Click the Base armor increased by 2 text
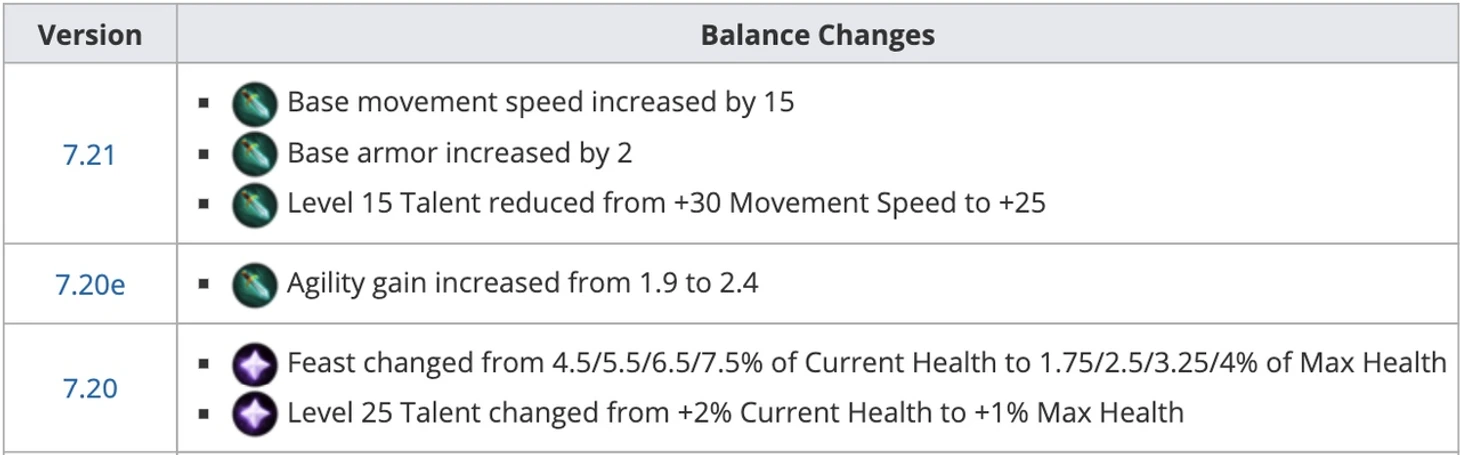This screenshot has height=455, width=1460. pyautogui.click(x=459, y=153)
